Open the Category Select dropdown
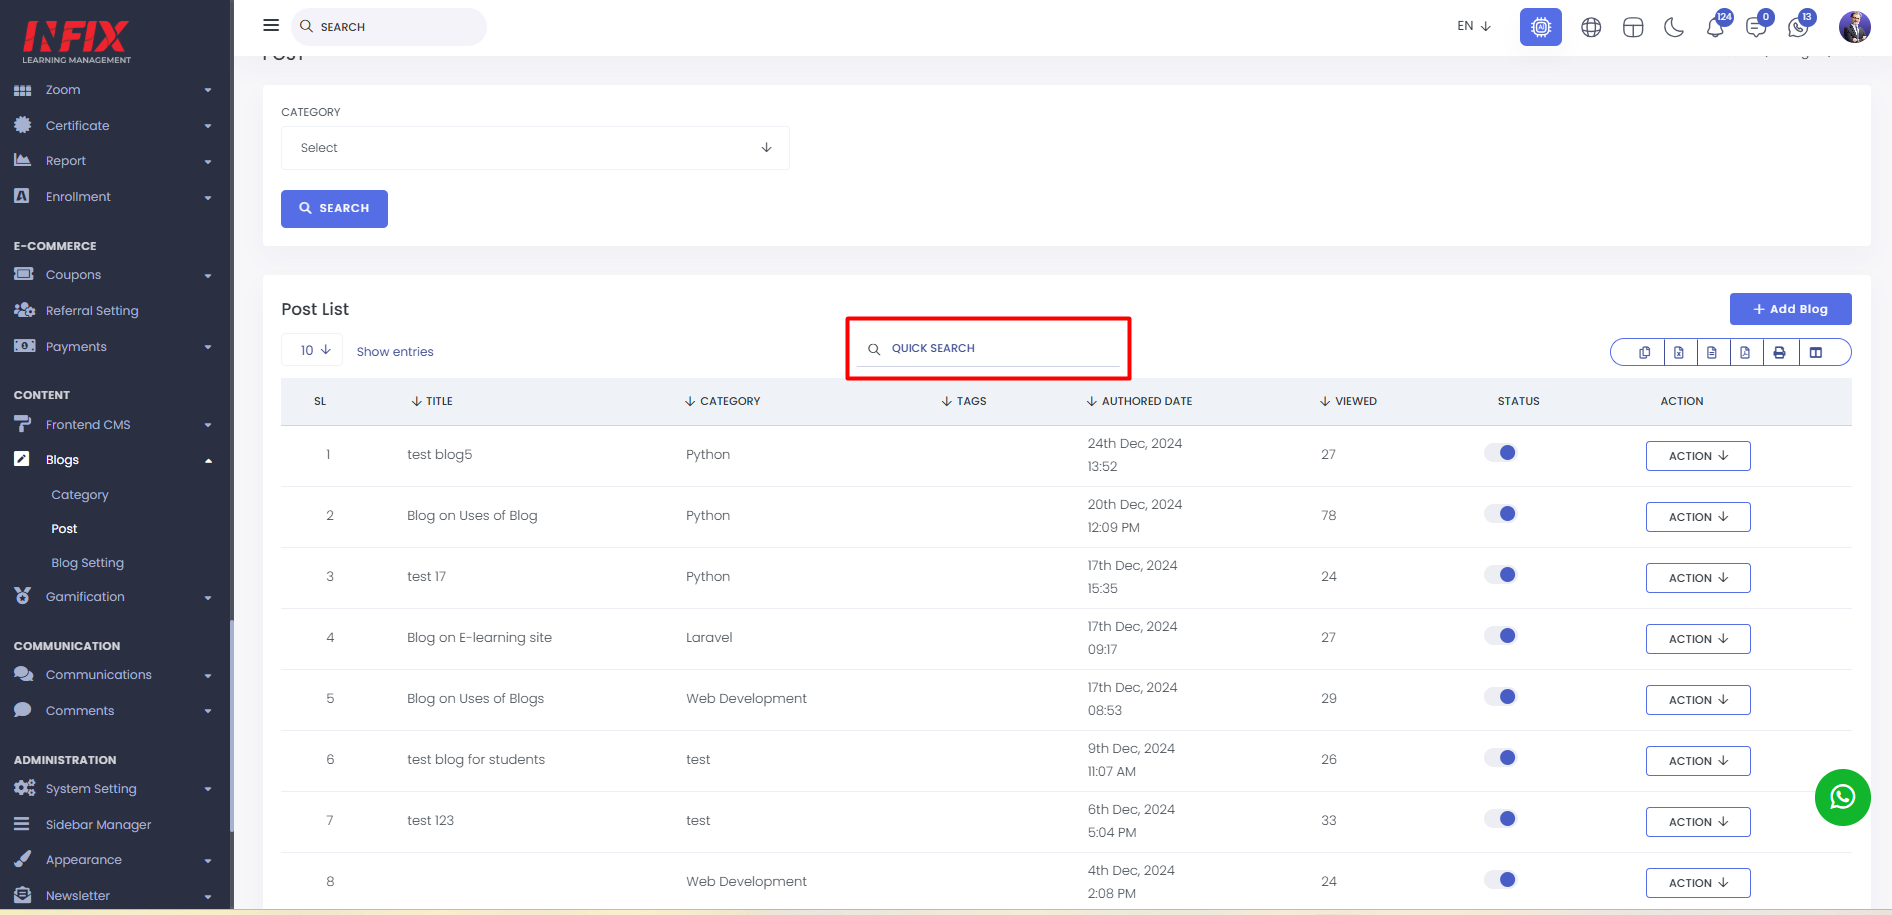 535,148
